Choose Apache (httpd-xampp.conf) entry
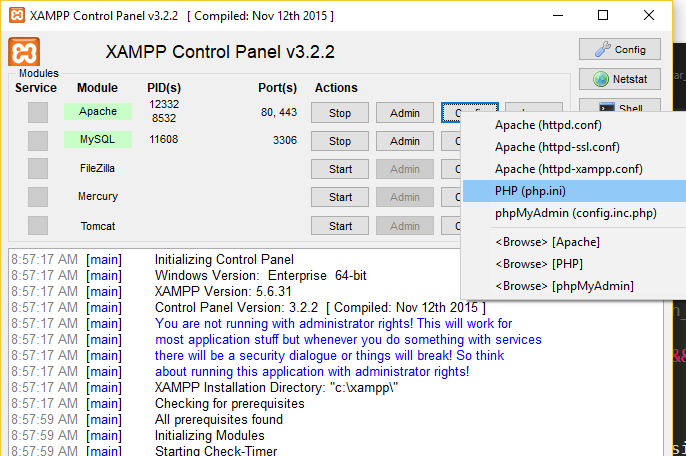This screenshot has height=456, width=686. (x=574, y=169)
